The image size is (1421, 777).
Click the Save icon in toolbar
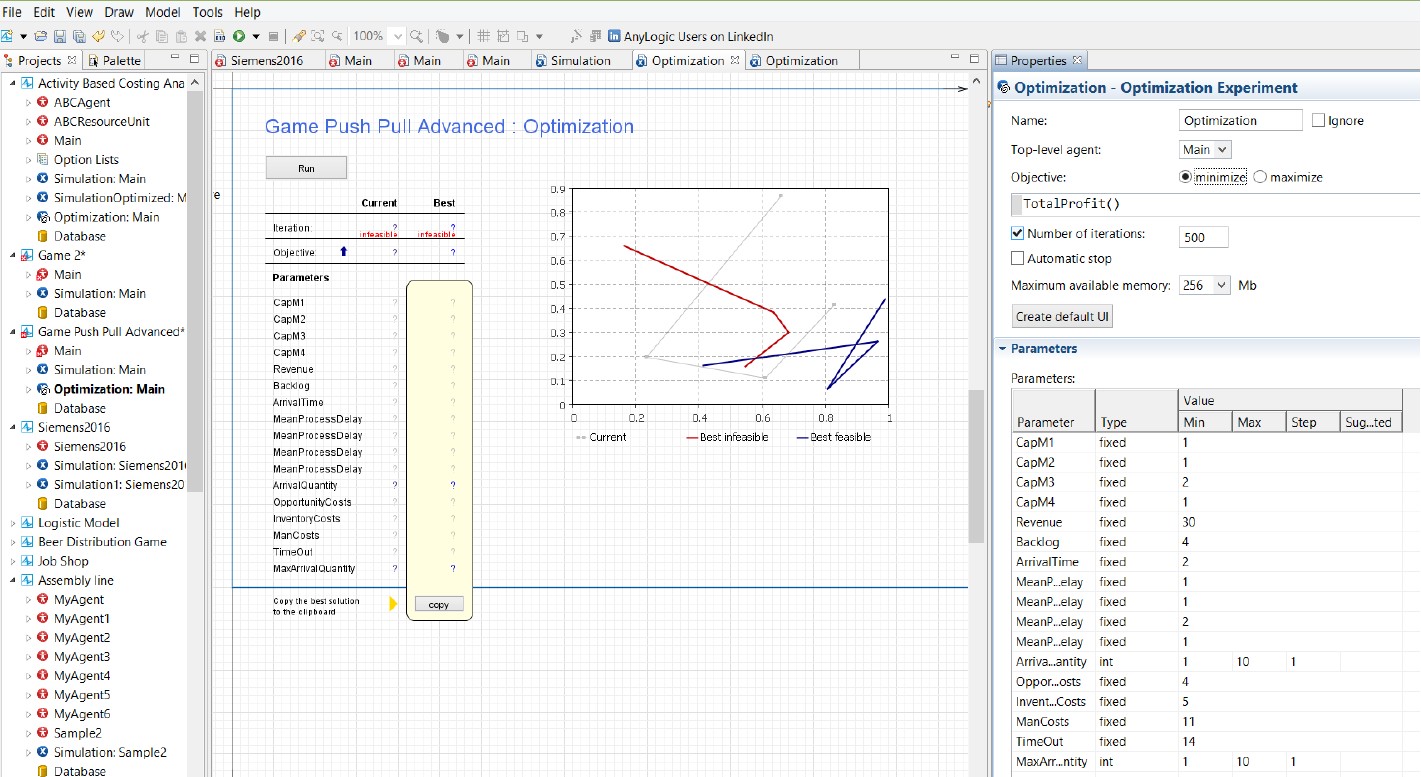(59, 36)
